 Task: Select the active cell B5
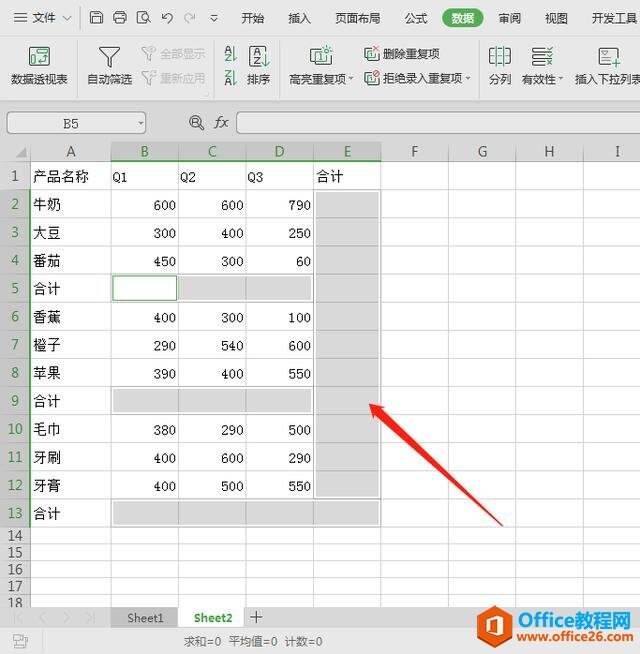tap(145, 288)
